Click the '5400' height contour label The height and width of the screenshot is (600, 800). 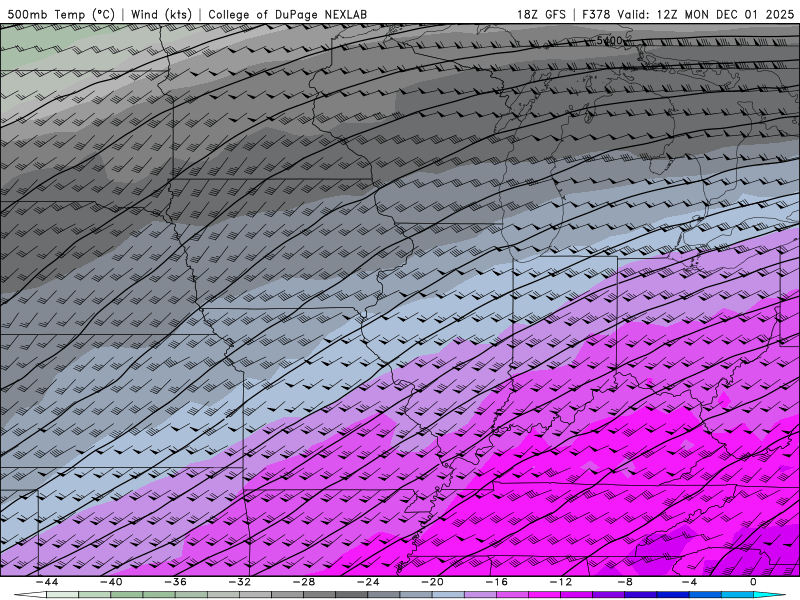click(609, 40)
